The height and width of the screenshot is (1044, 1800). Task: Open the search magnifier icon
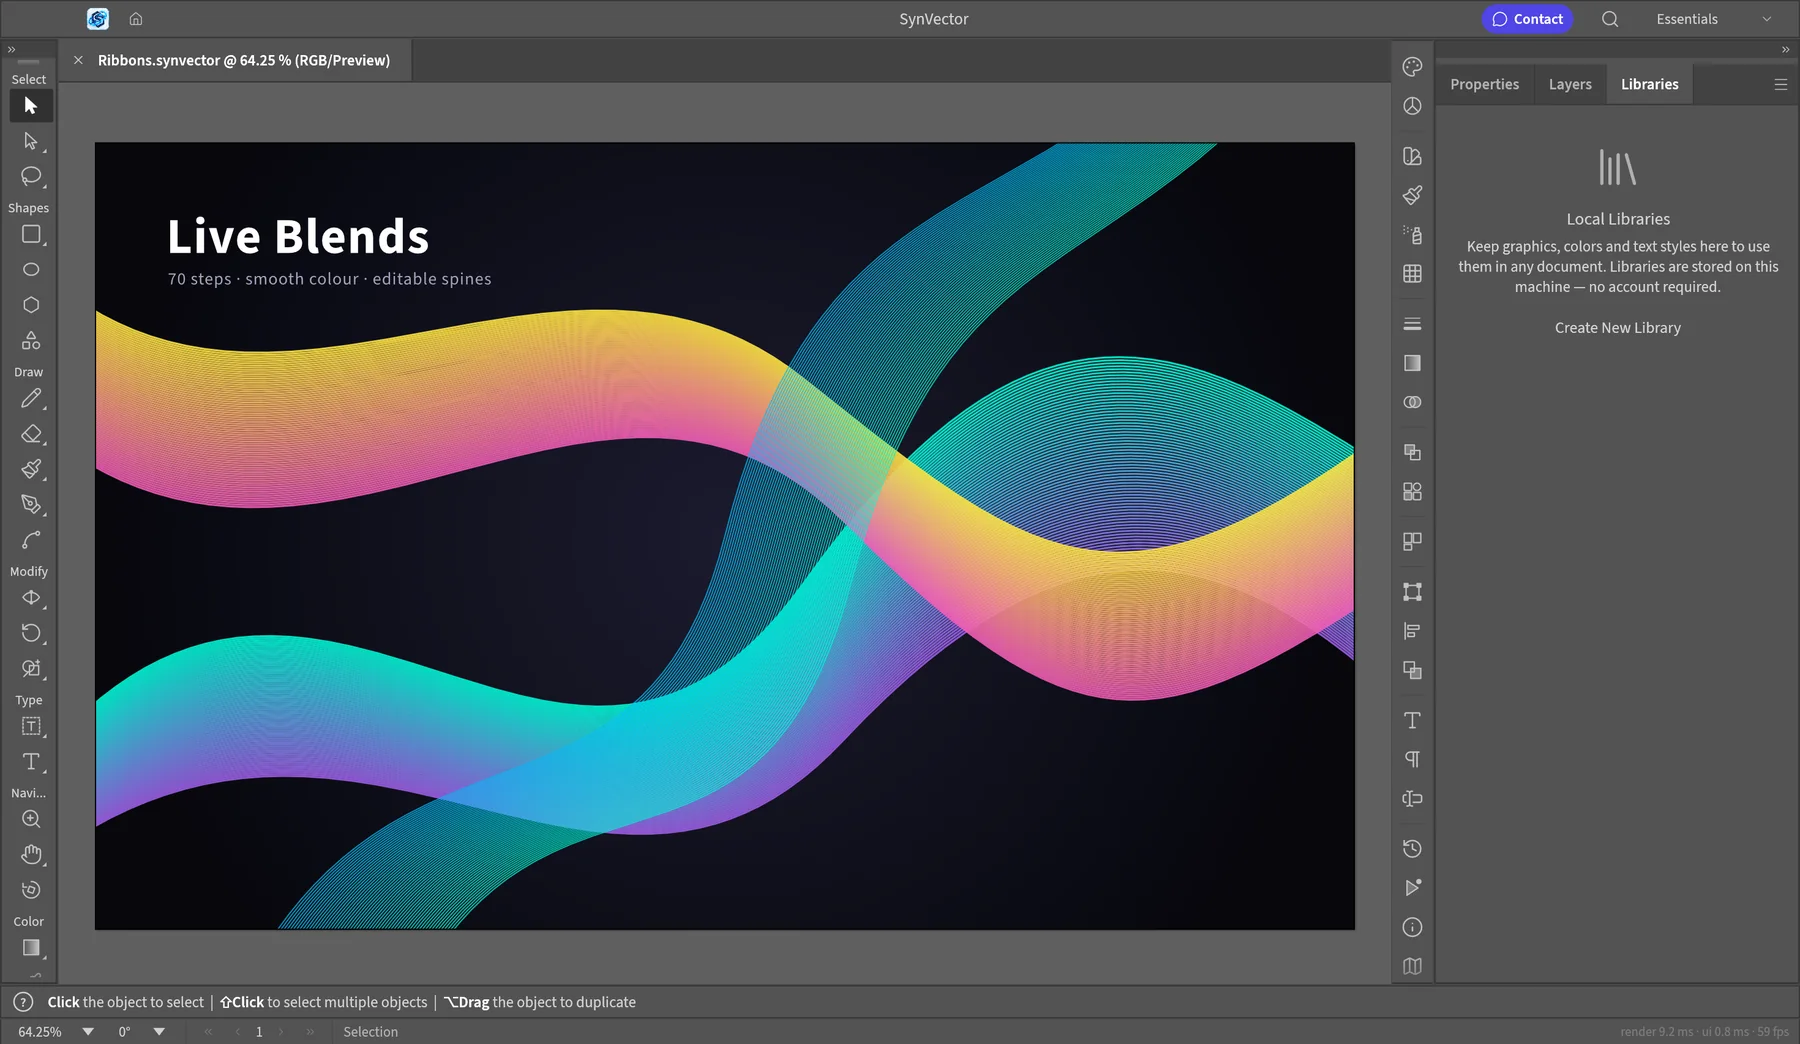(1610, 19)
